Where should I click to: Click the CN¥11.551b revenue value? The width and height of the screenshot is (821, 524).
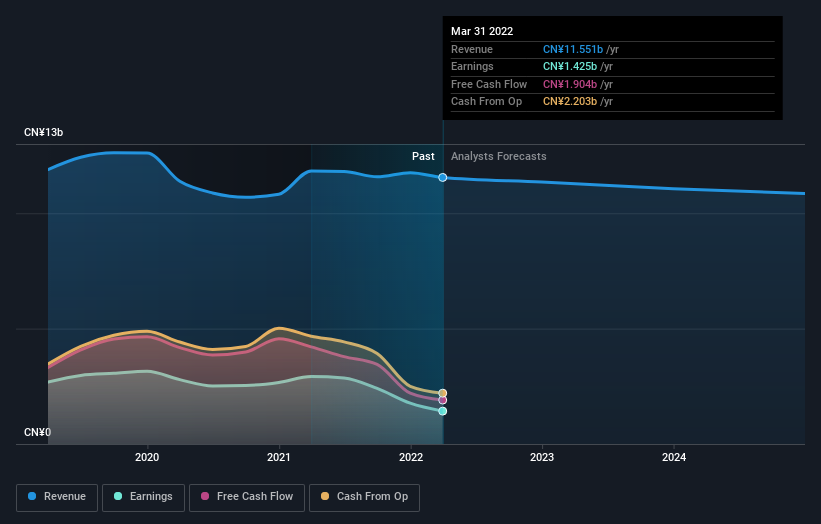point(573,49)
